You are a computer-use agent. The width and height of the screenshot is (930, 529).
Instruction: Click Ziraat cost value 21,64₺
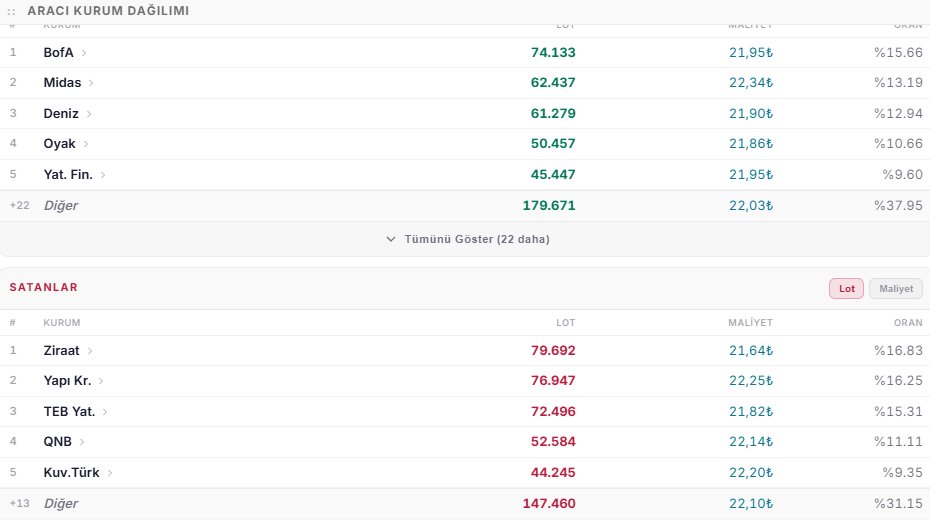(751, 350)
